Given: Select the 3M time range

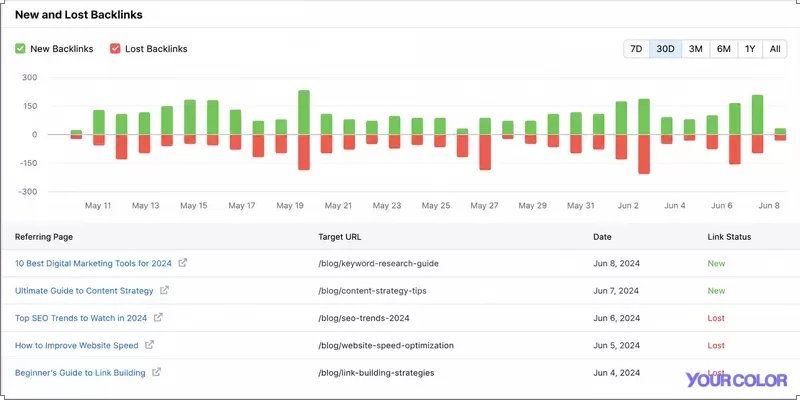Looking at the screenshot, I should pos(695,49).
